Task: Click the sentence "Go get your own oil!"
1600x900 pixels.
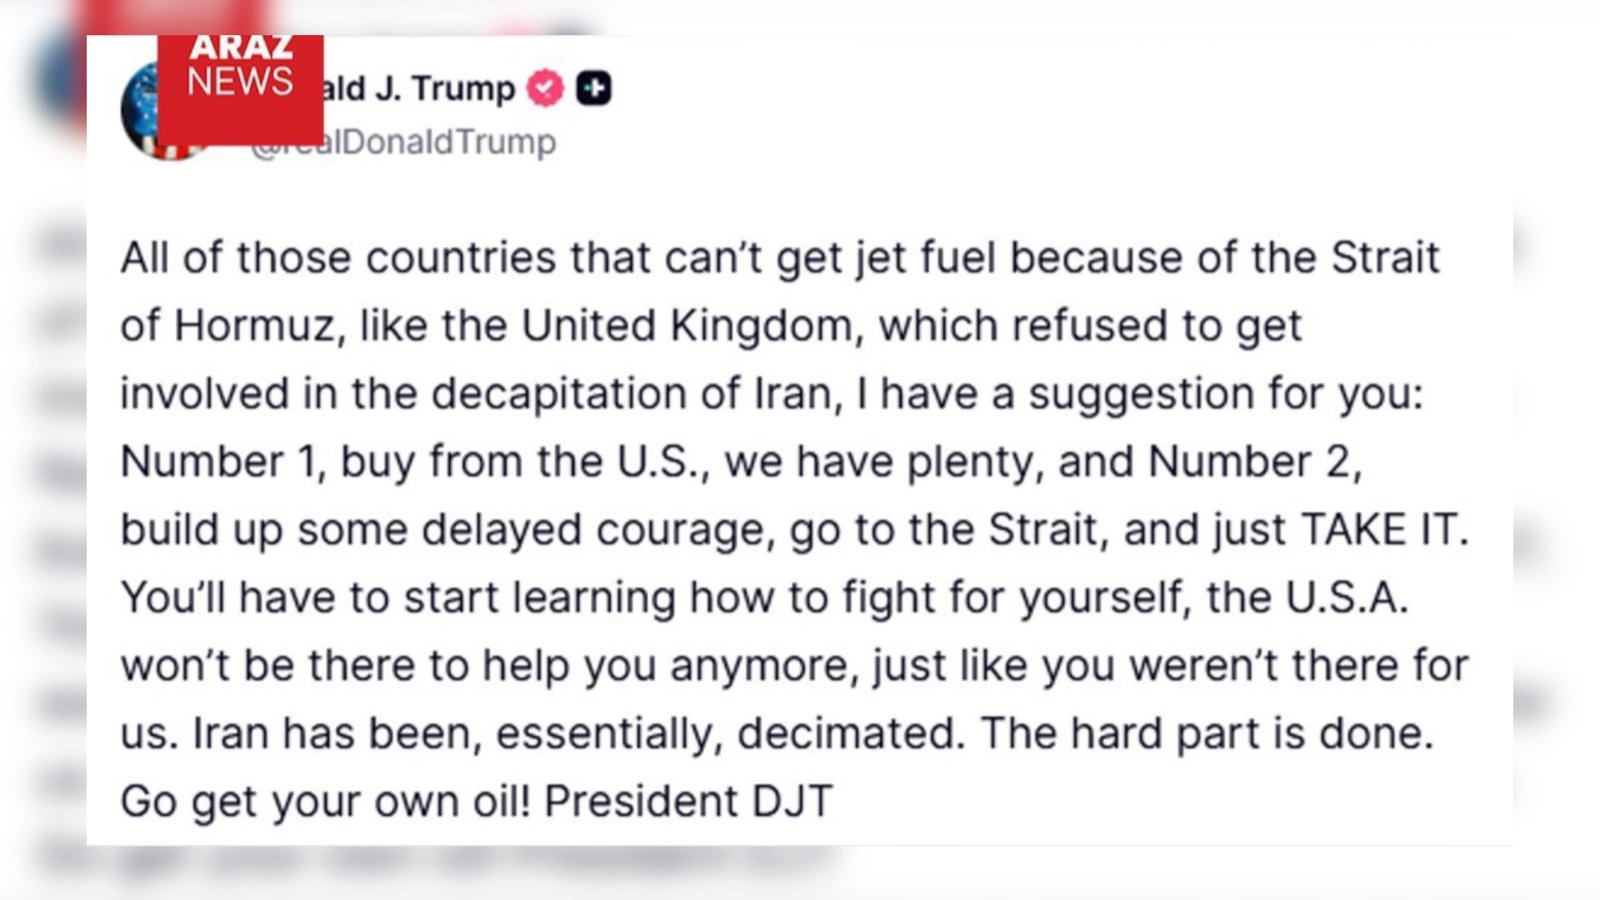Action: click(x=325, y=802)
